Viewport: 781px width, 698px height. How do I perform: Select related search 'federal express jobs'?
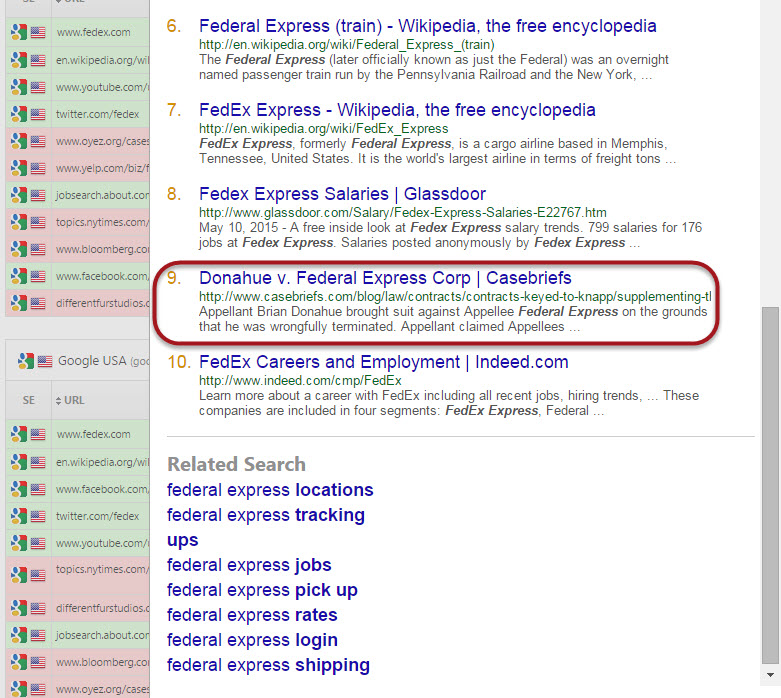click(249, 565)
